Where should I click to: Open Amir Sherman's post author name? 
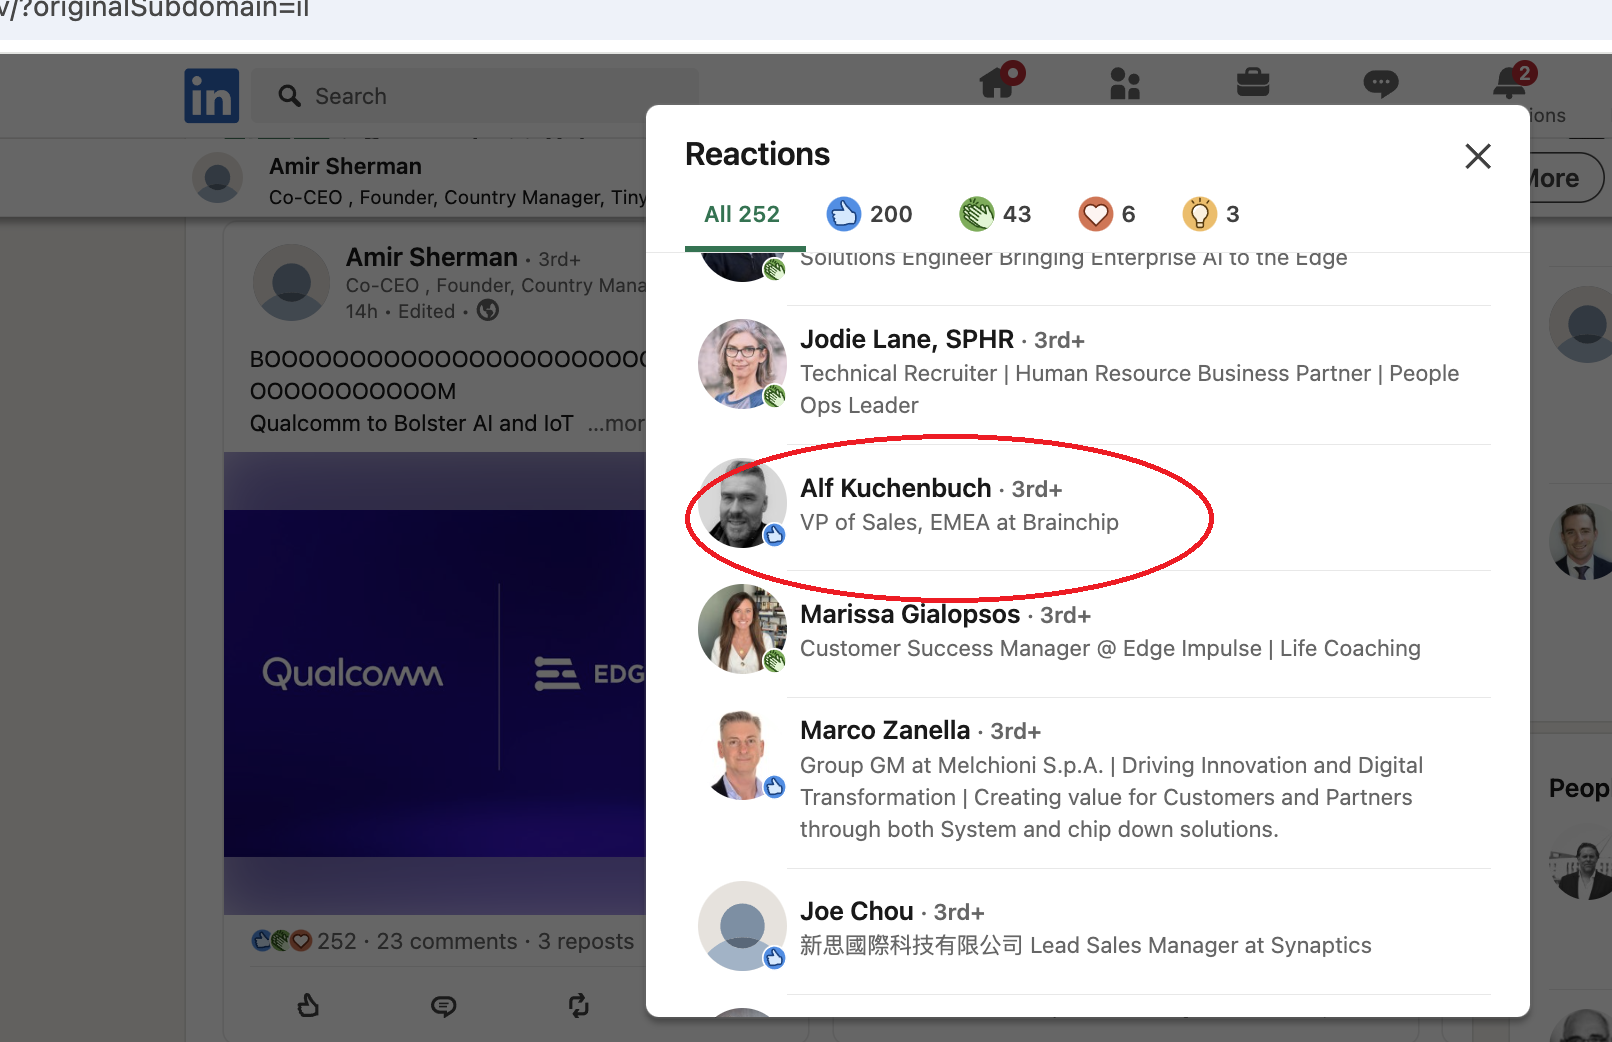point(432,257)
